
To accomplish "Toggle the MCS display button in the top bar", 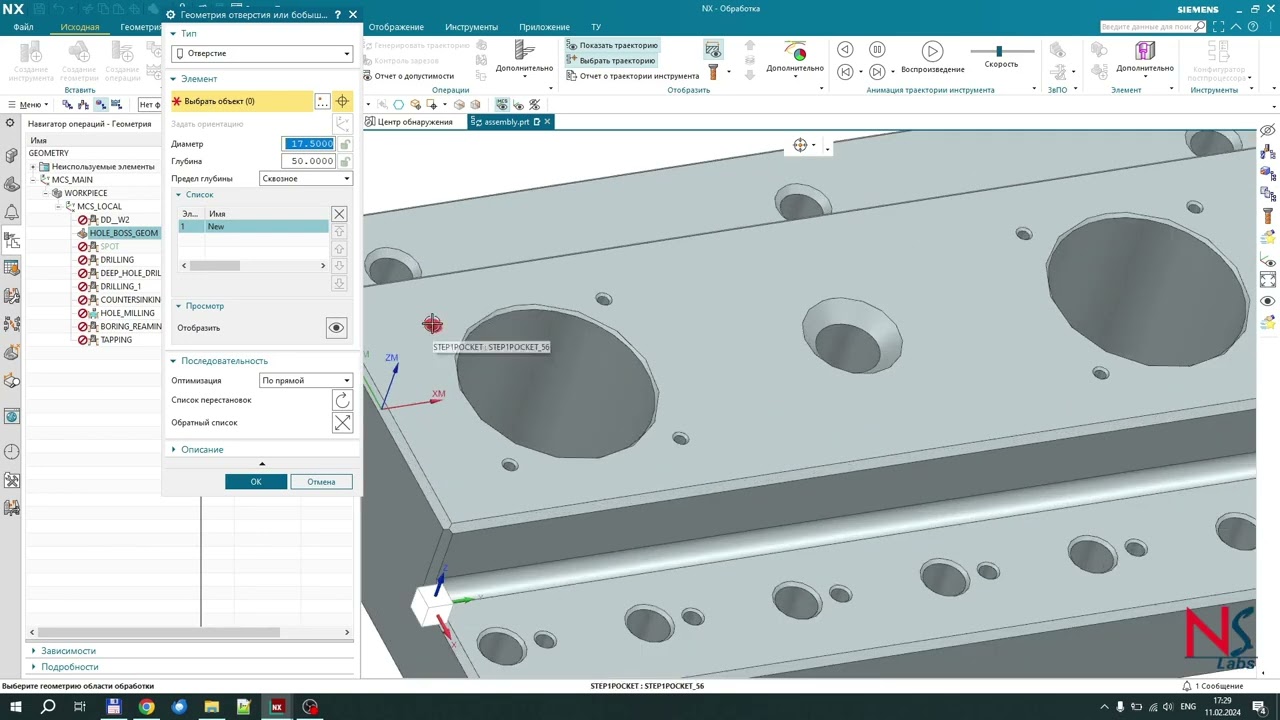I will pos(501,104).
